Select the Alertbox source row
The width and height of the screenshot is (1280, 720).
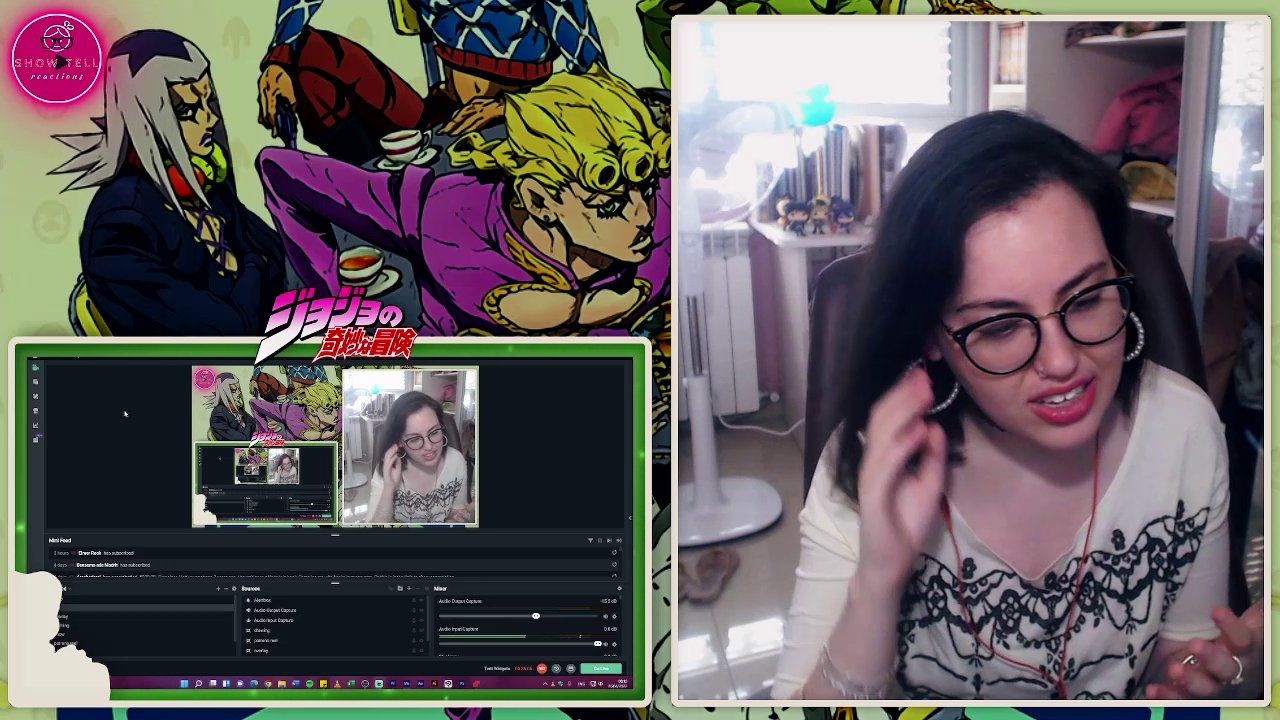coord(334,600)
